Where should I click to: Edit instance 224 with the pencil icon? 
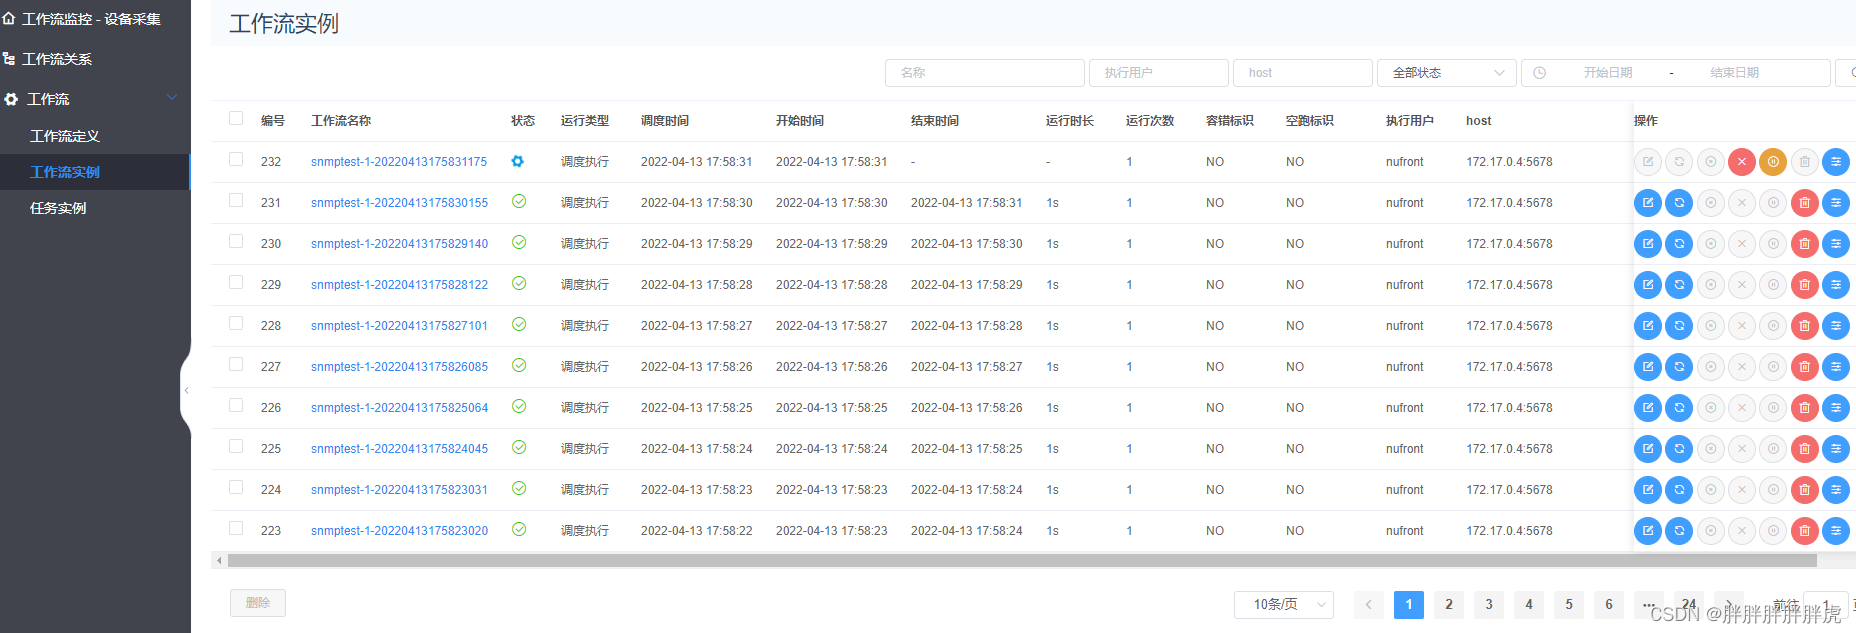coord(1648,490)
